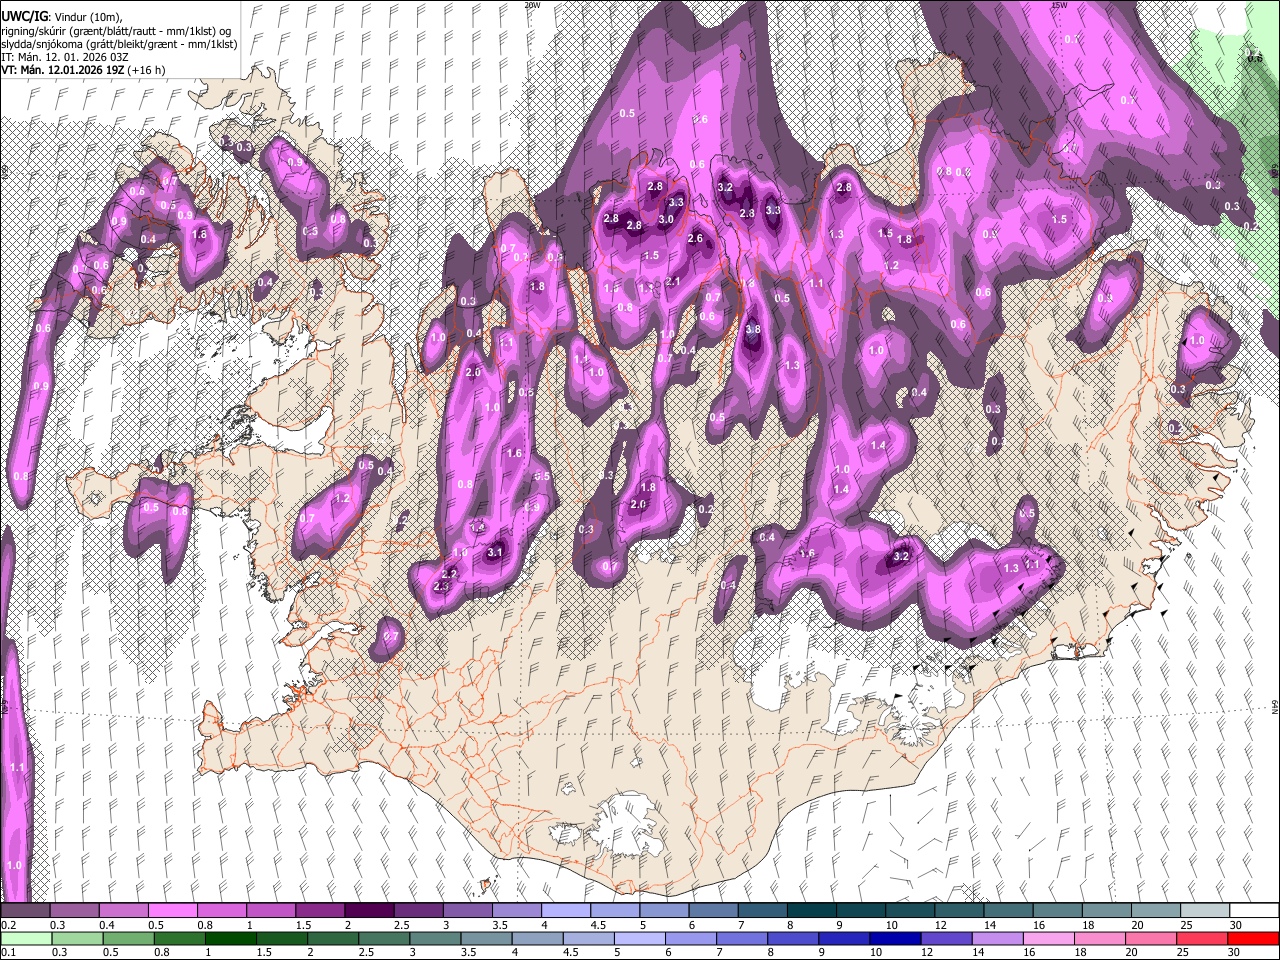The width and height of the screenshot is (1280, 960).
Task: Click the 'IT: Mán. 12. 01. 2026 03Z' line
Action: click(x=64, y=57)
